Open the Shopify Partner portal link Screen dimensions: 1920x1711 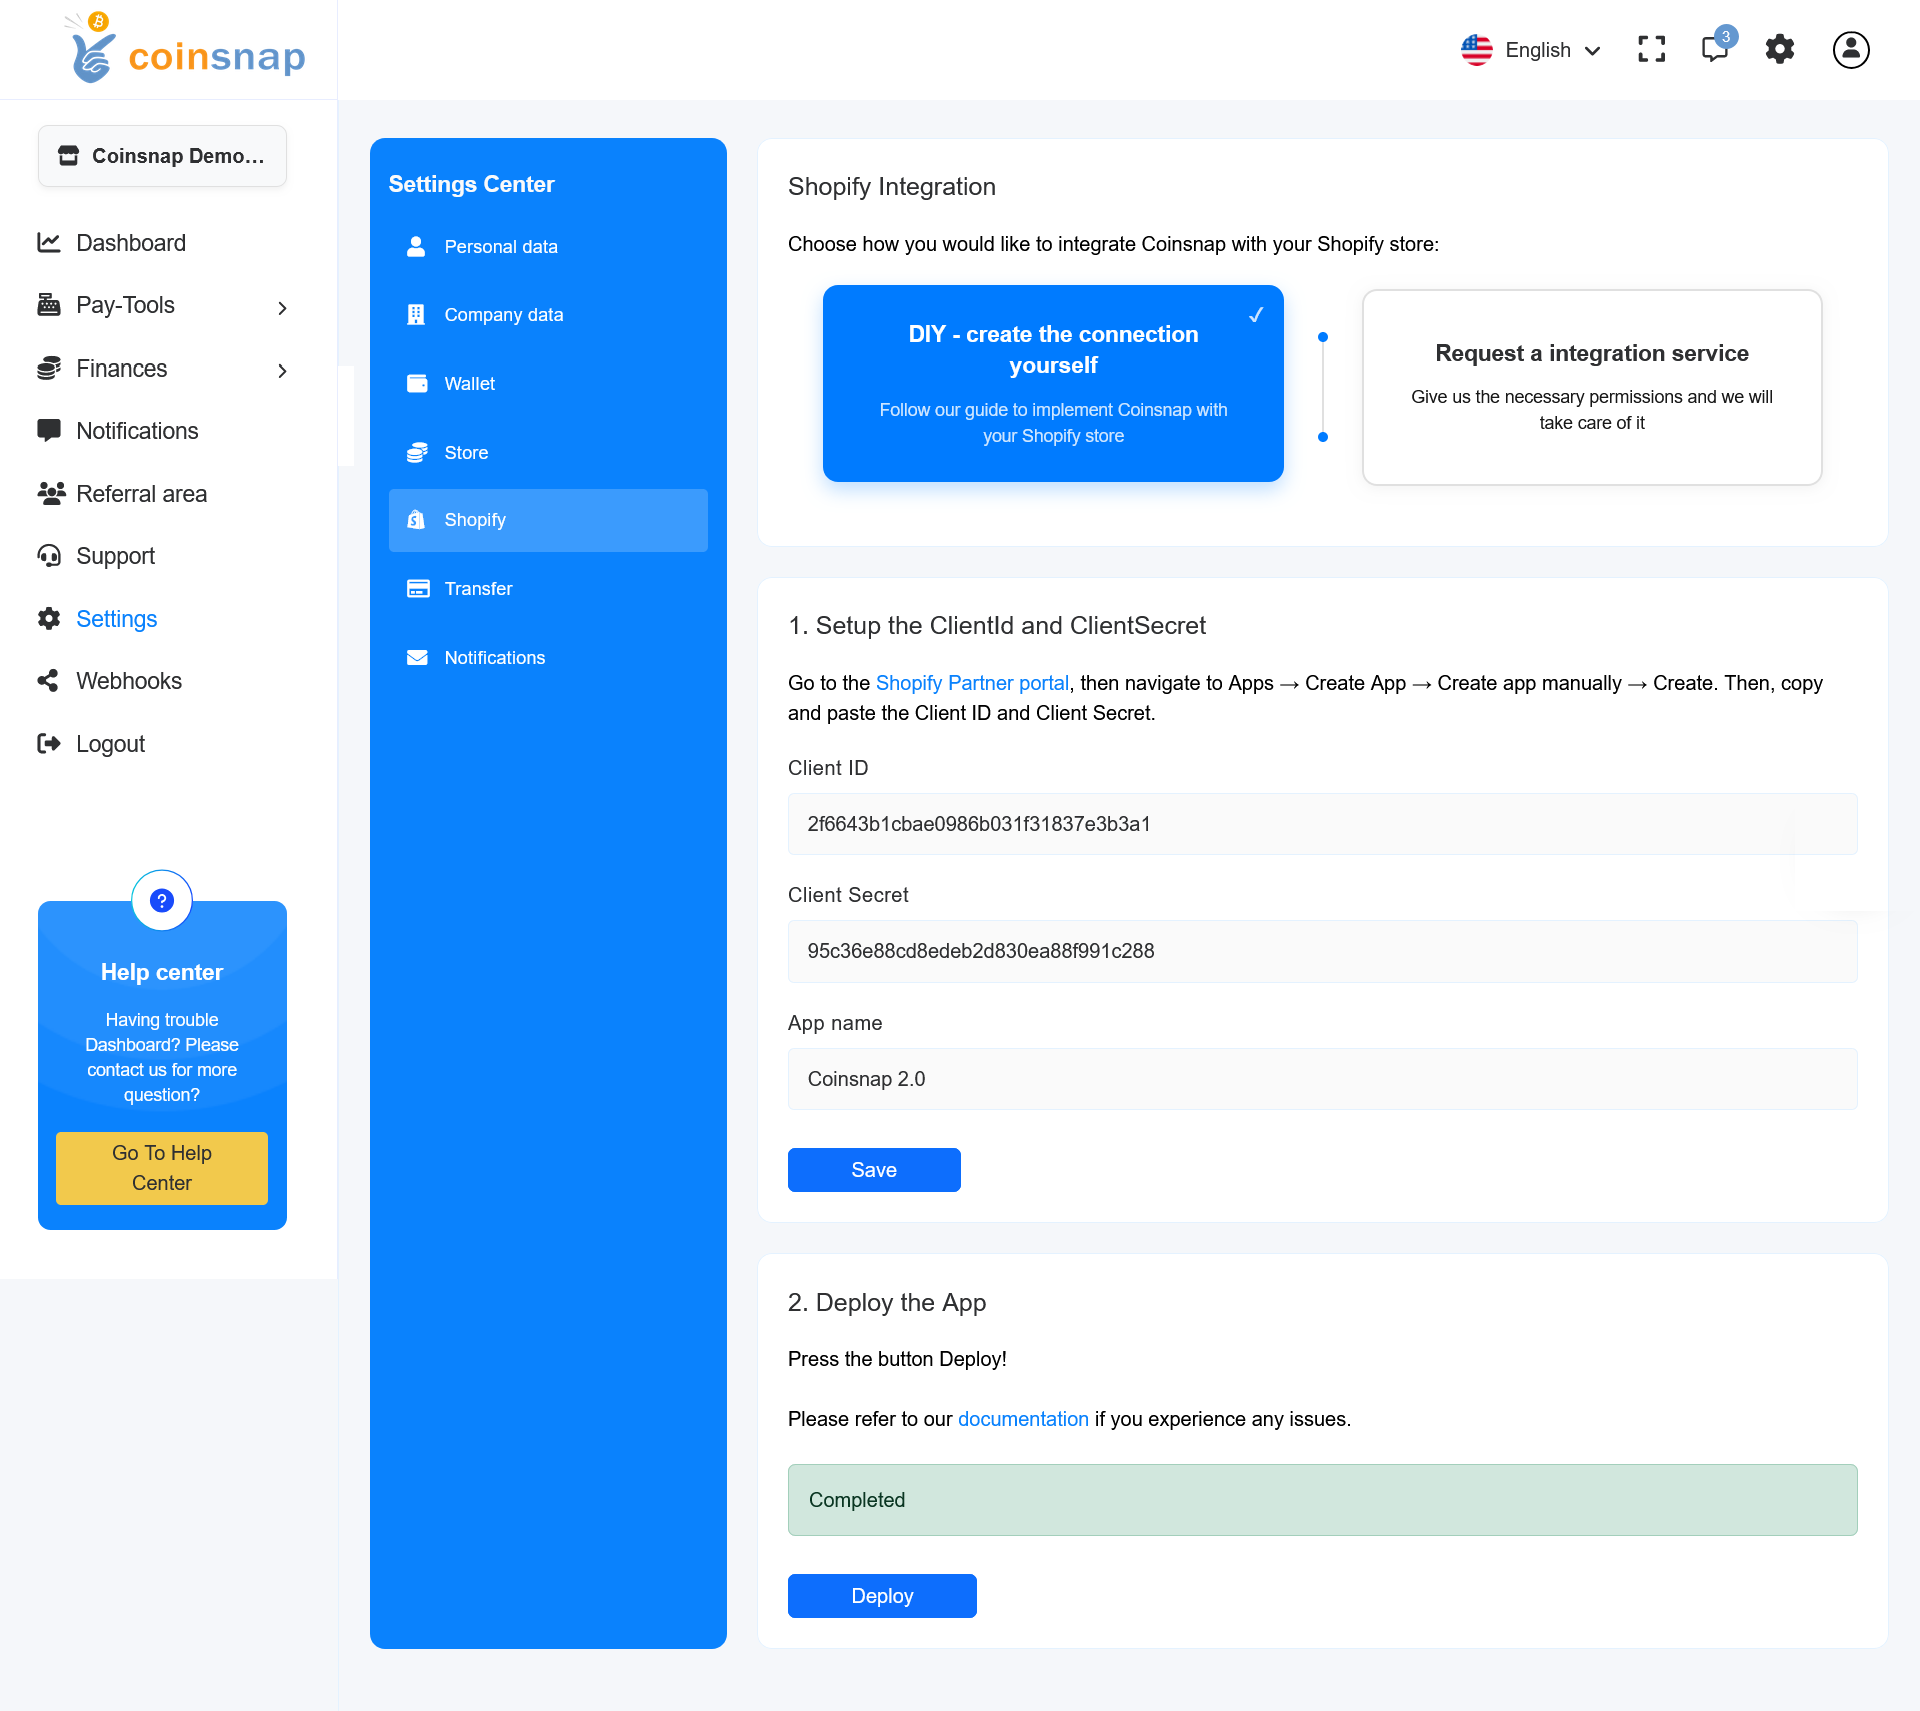tap(971, 683)
